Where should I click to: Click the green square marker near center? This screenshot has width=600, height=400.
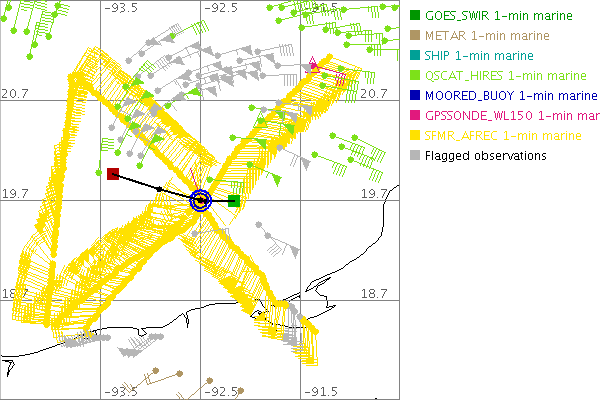(x=233, y=201)
